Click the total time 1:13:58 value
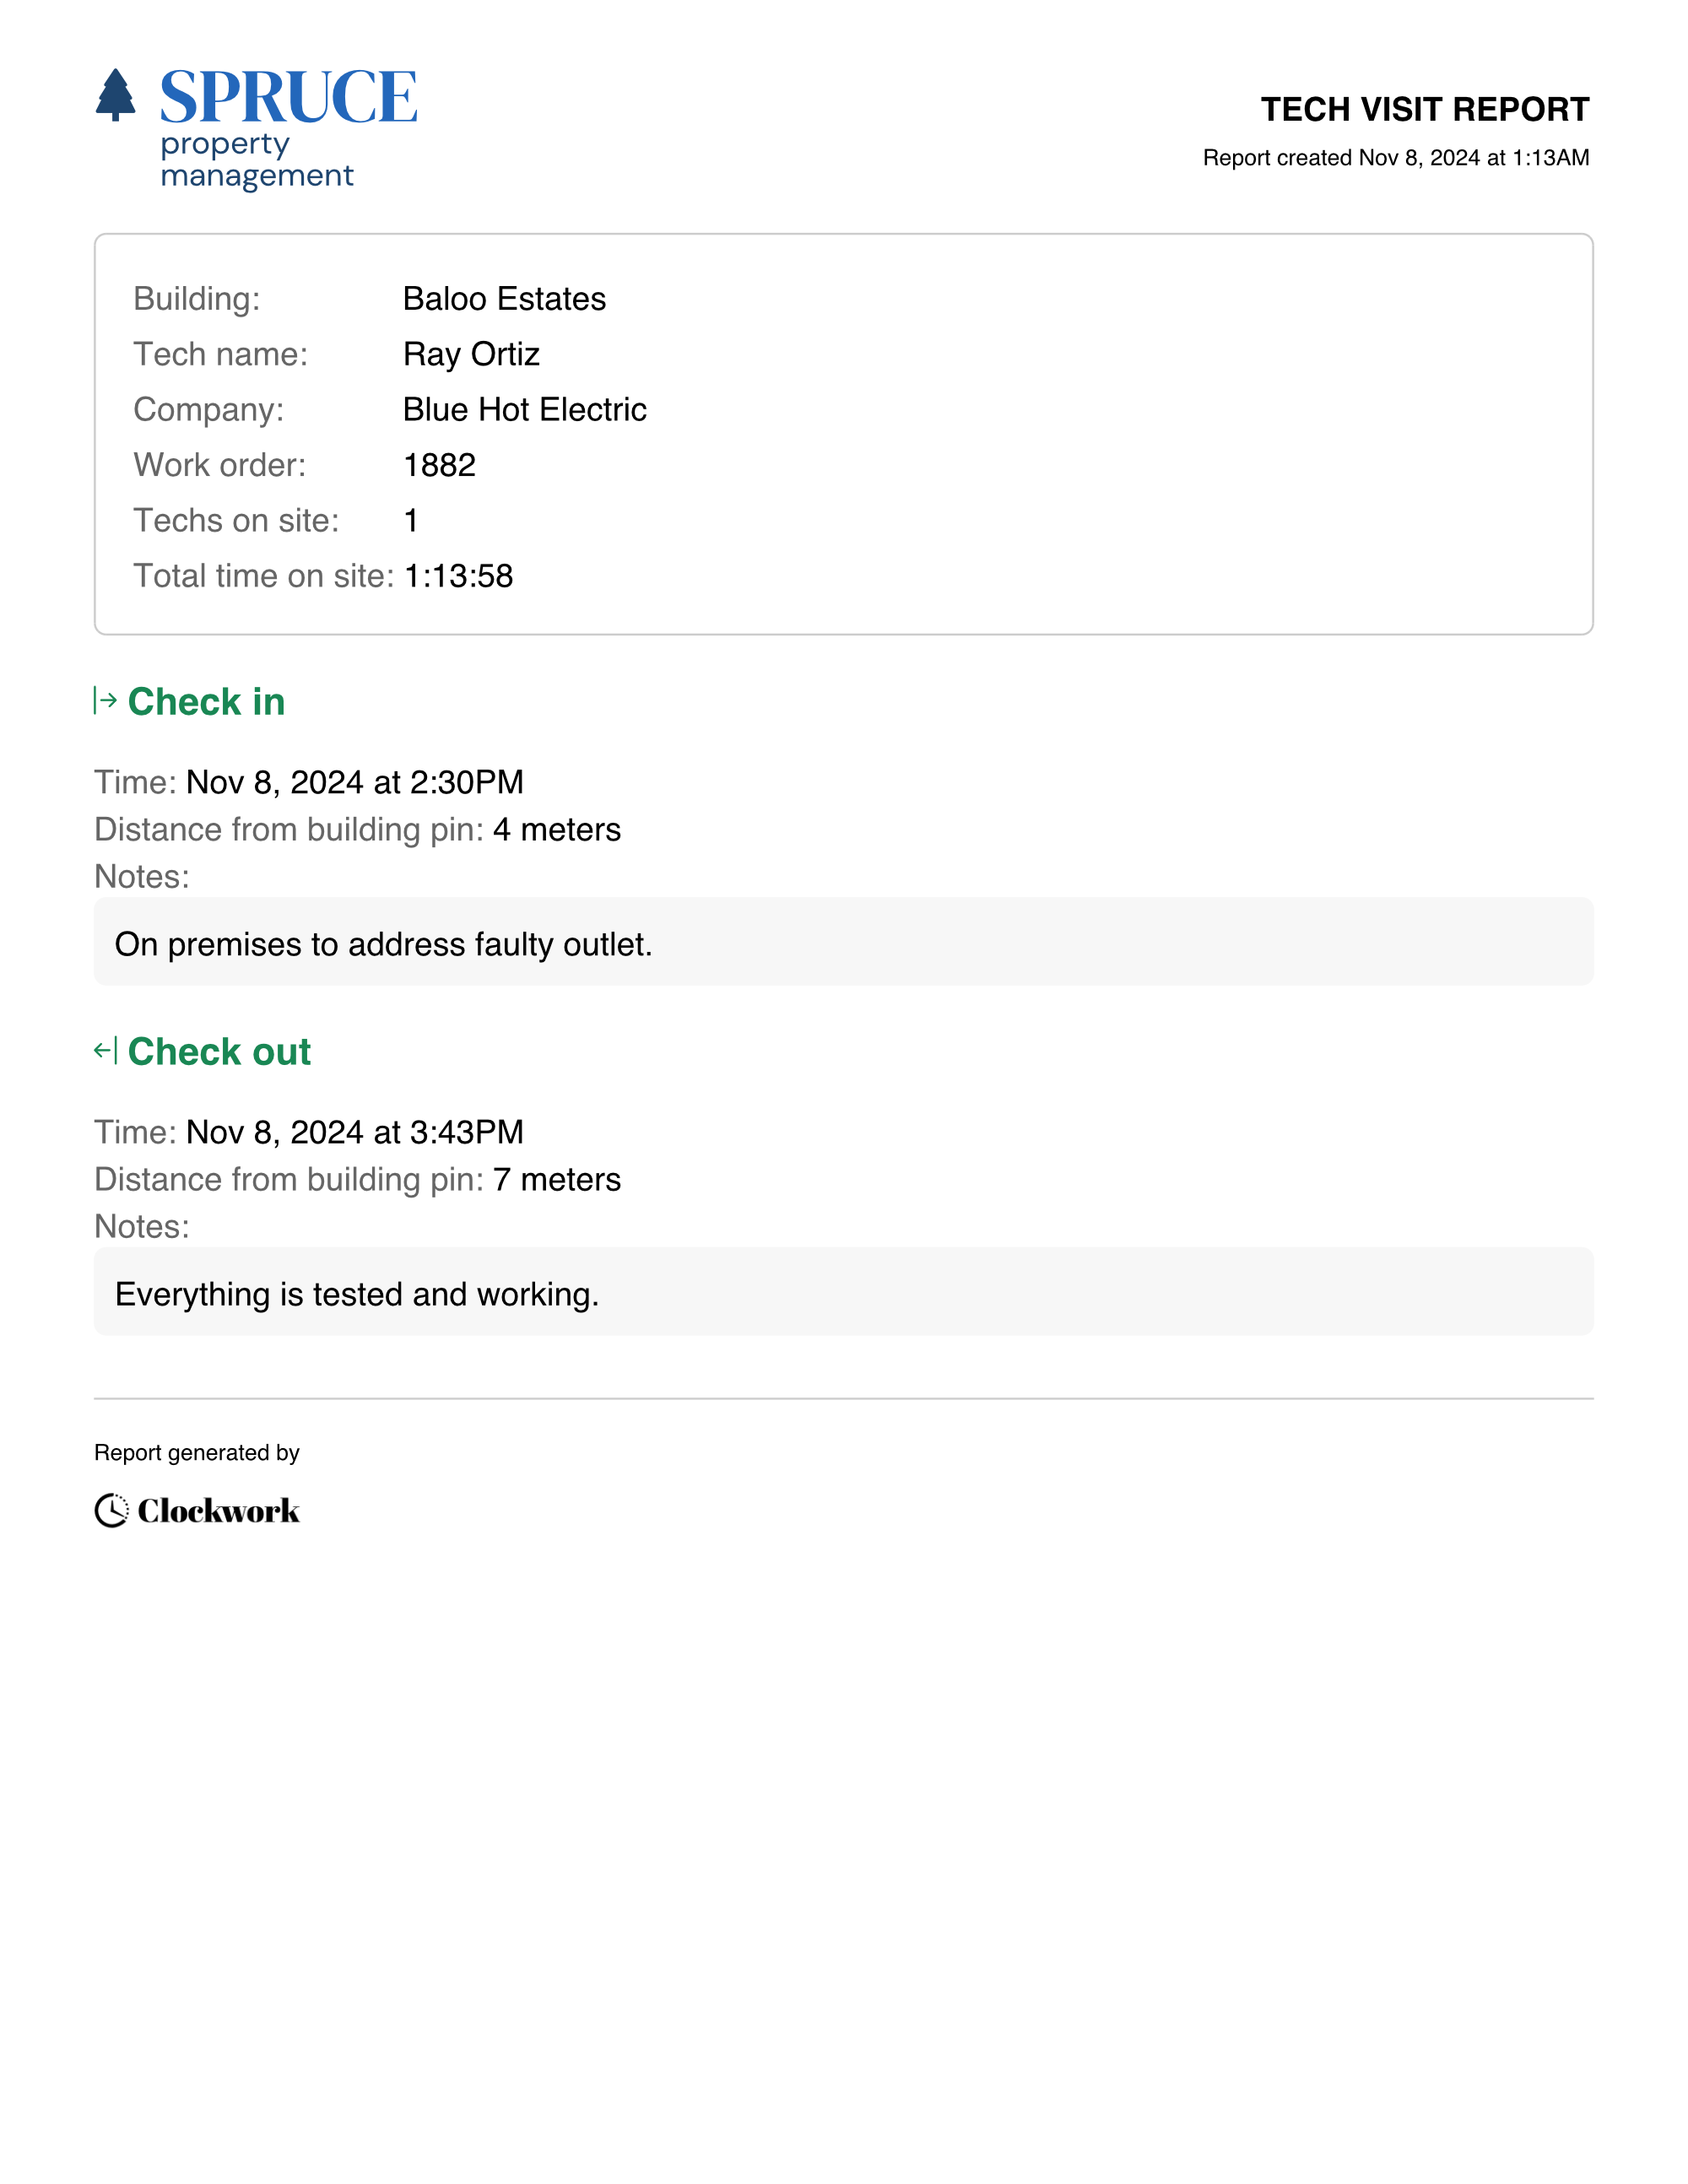Viewport: 1688px width, 2184px height. point(458,576)
